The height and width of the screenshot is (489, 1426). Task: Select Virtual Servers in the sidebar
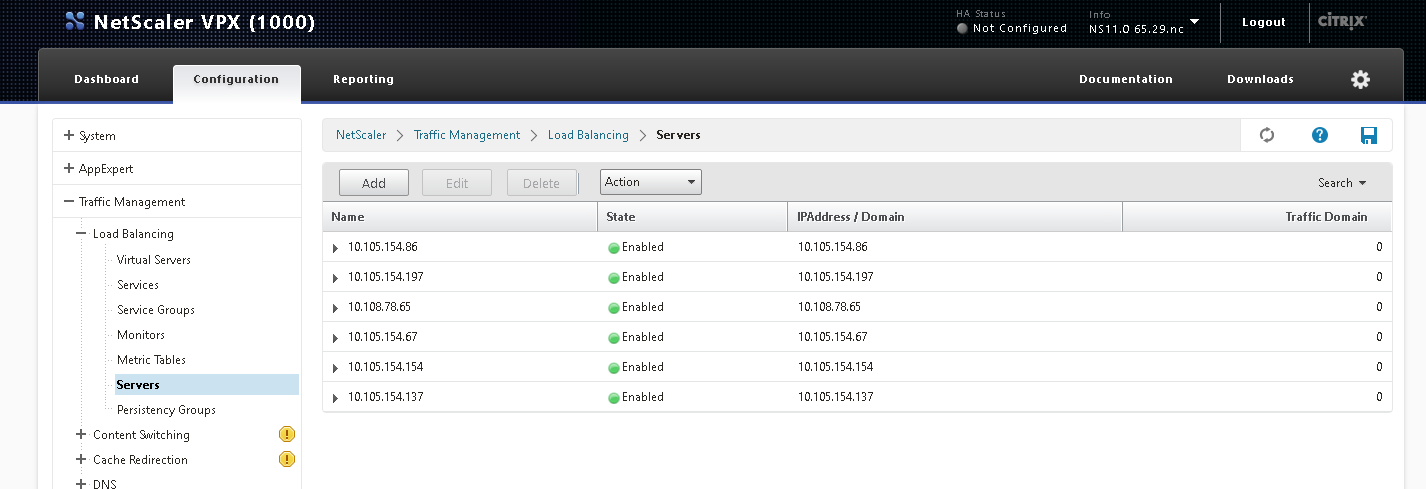tap(153, 260)
